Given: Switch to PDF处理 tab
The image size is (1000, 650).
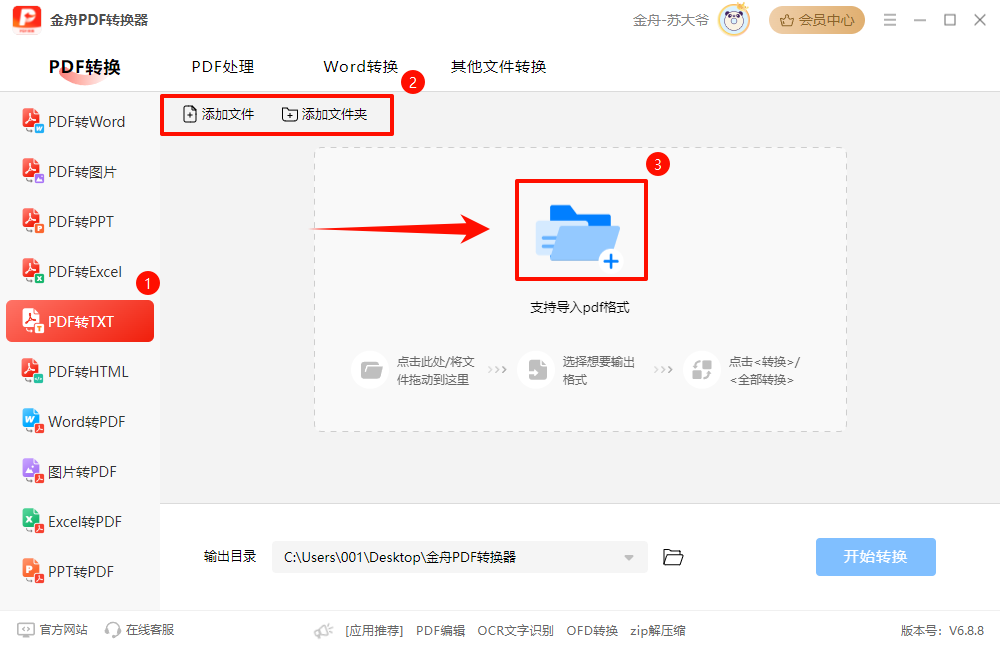Looking at the screenshot, I should coord(223,67).
